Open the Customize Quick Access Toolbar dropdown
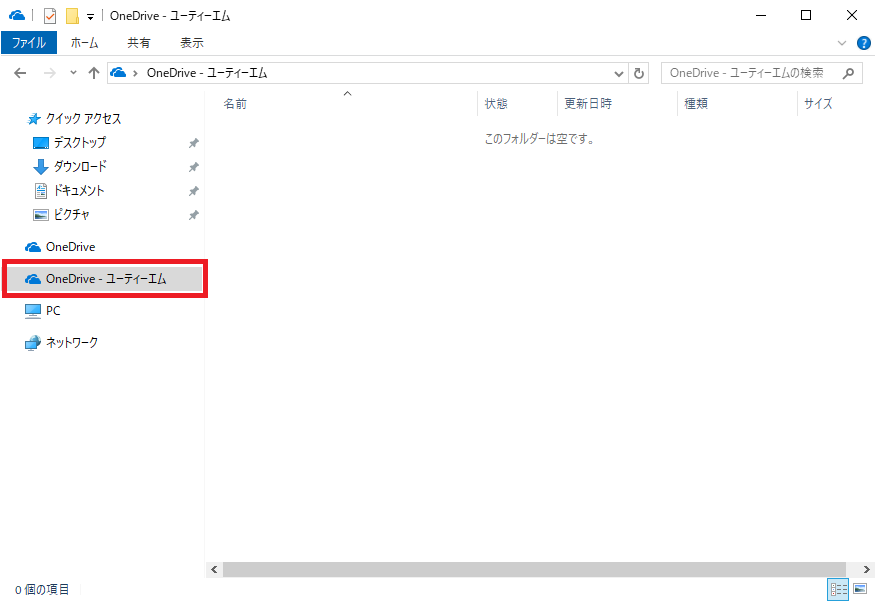This screenshot has height=602, width=876. [x=91, y=17]
